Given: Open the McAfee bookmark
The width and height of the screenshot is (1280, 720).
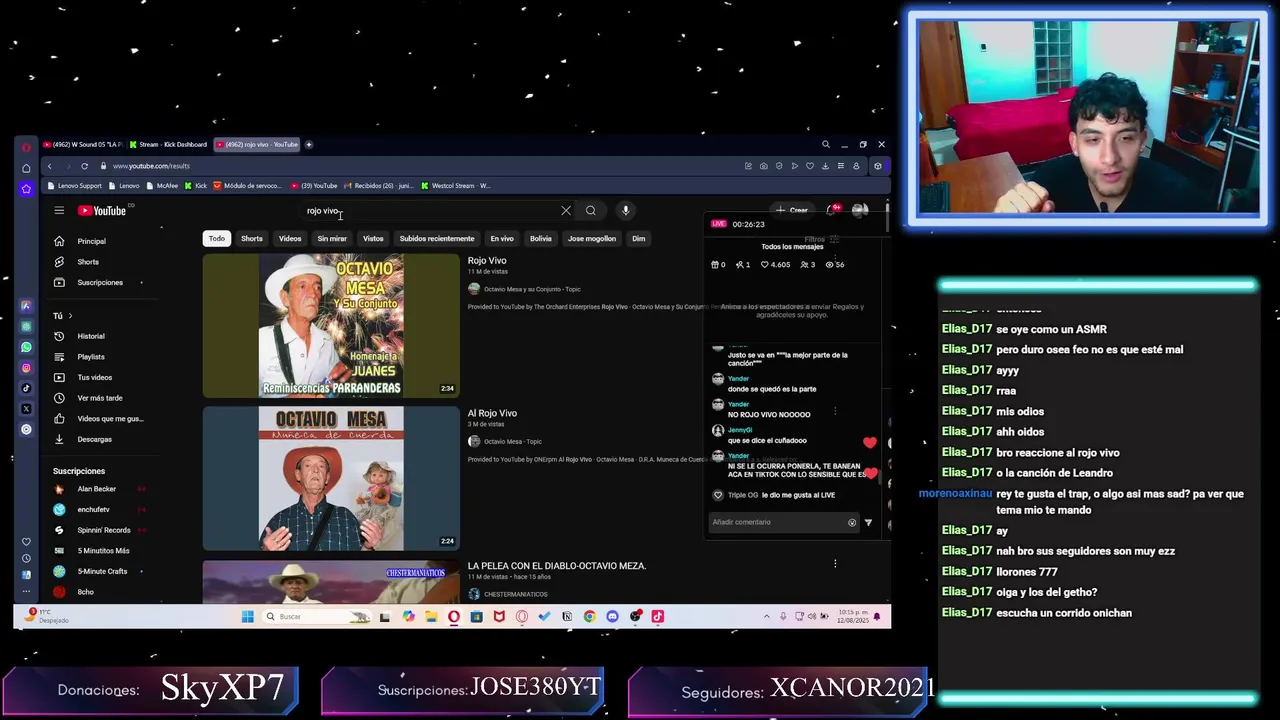Looking at the screenshot, I should 162,186.
